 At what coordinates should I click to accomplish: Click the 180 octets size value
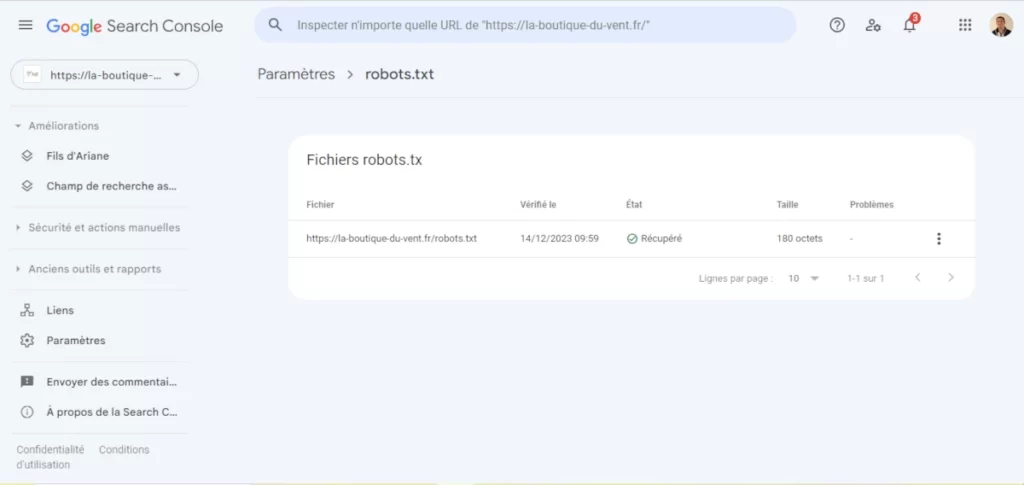tap(800, 239)
